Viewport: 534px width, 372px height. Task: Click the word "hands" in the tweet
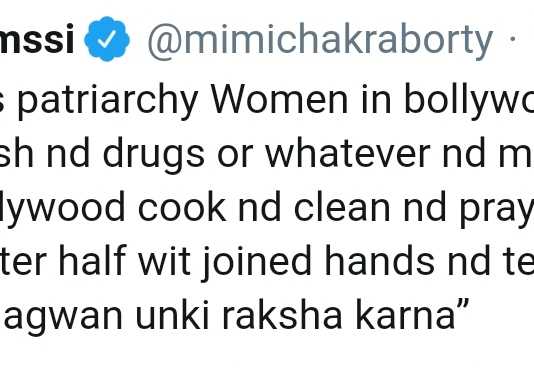(x=380, y=260)
